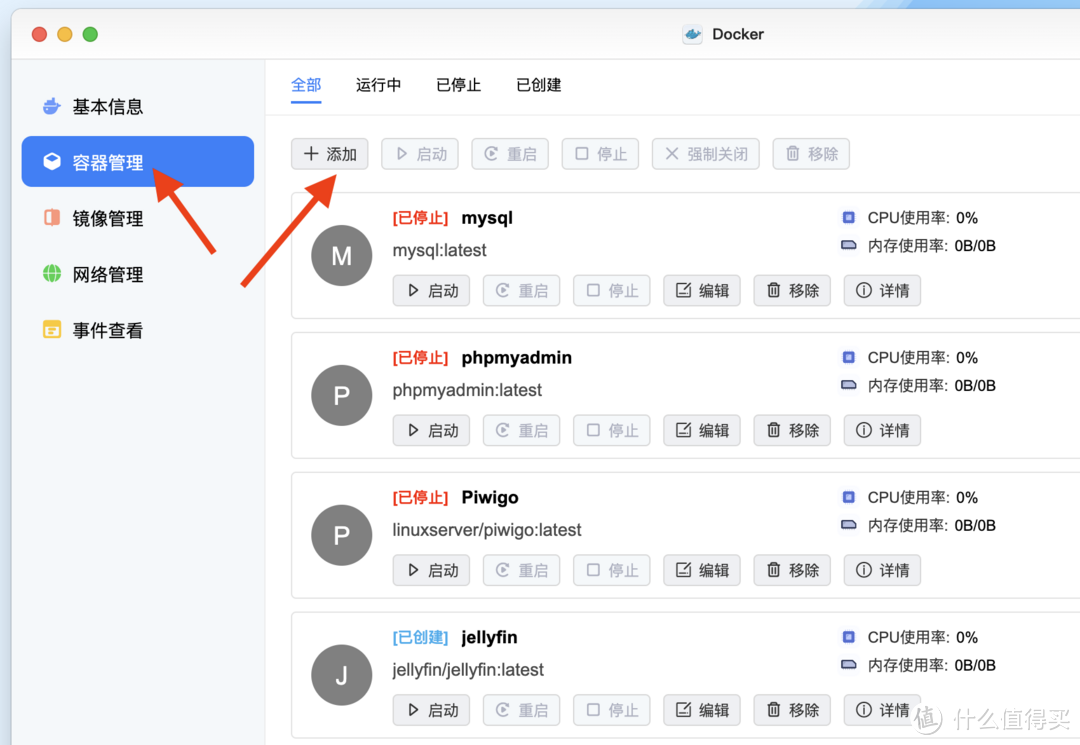Click the M avatar of mysql

[342, 255]
